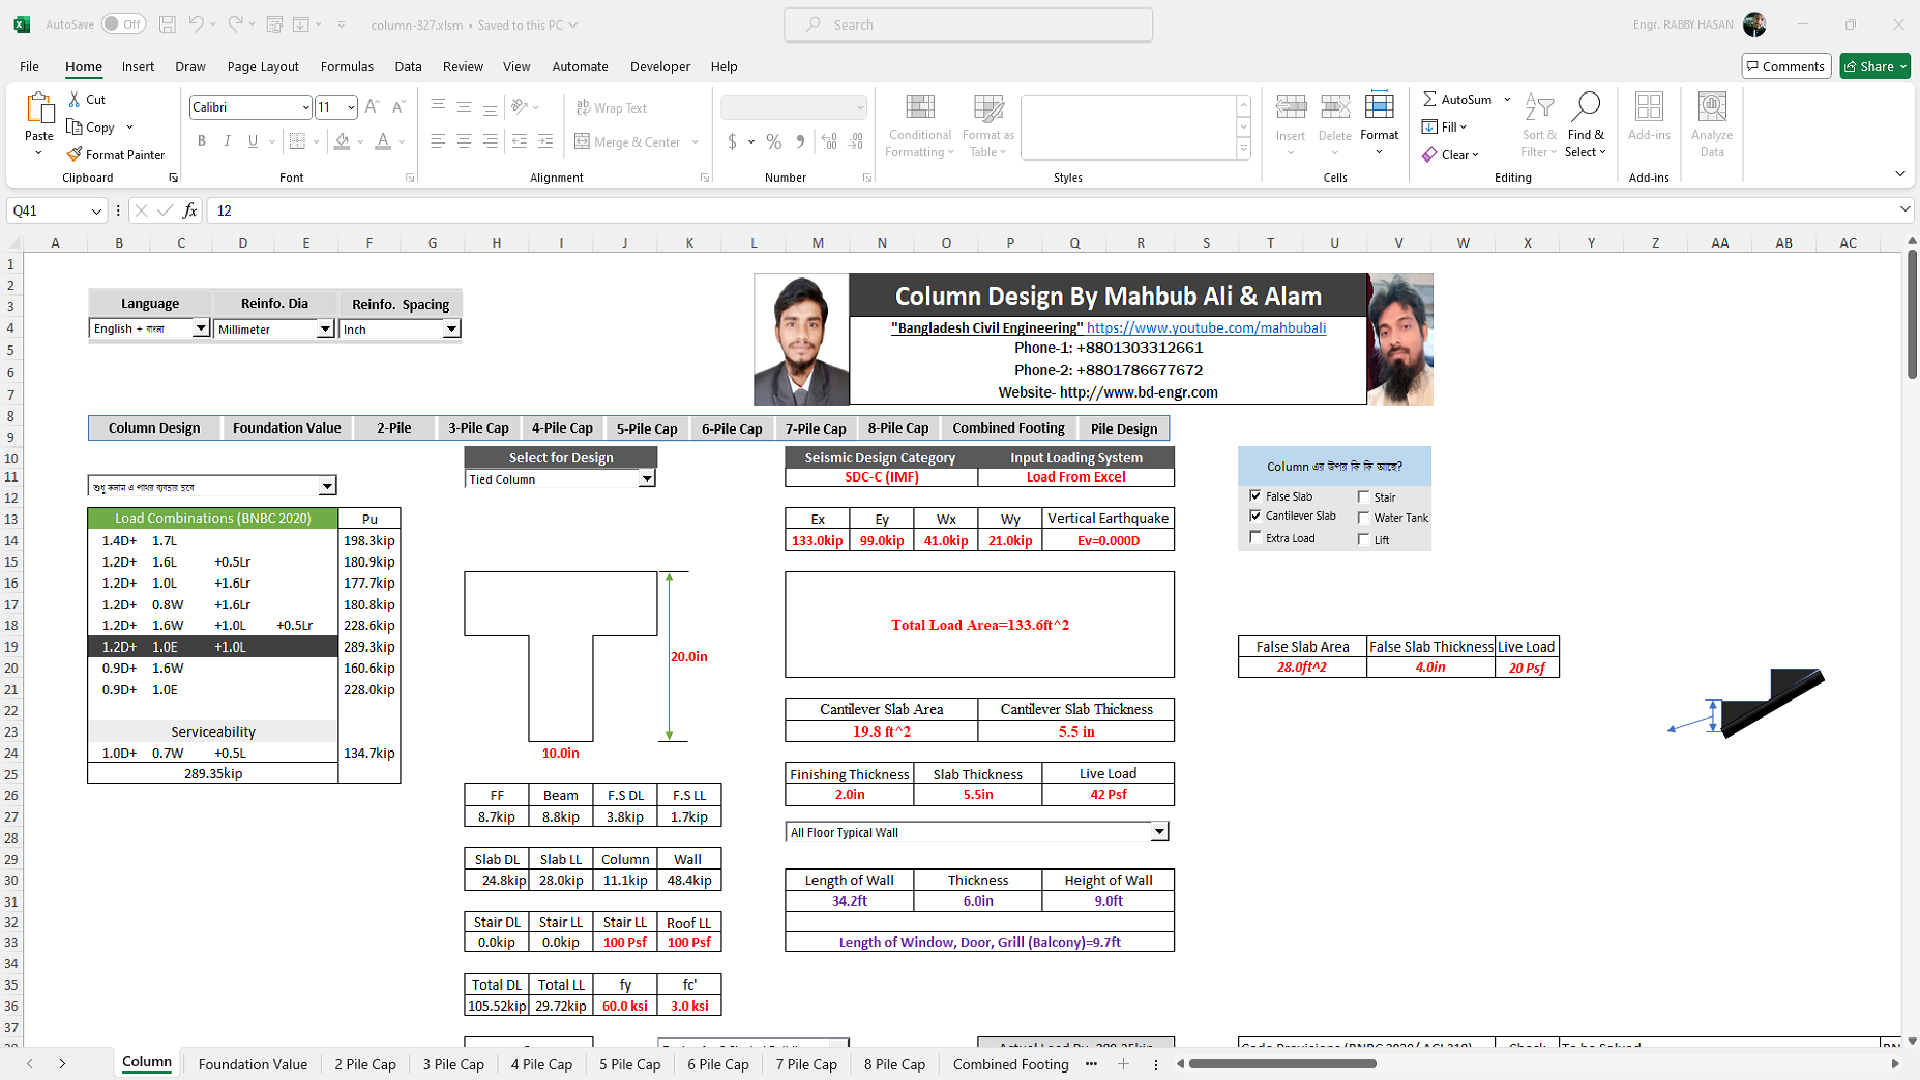Click the Fill Color bucket icon

342,142
